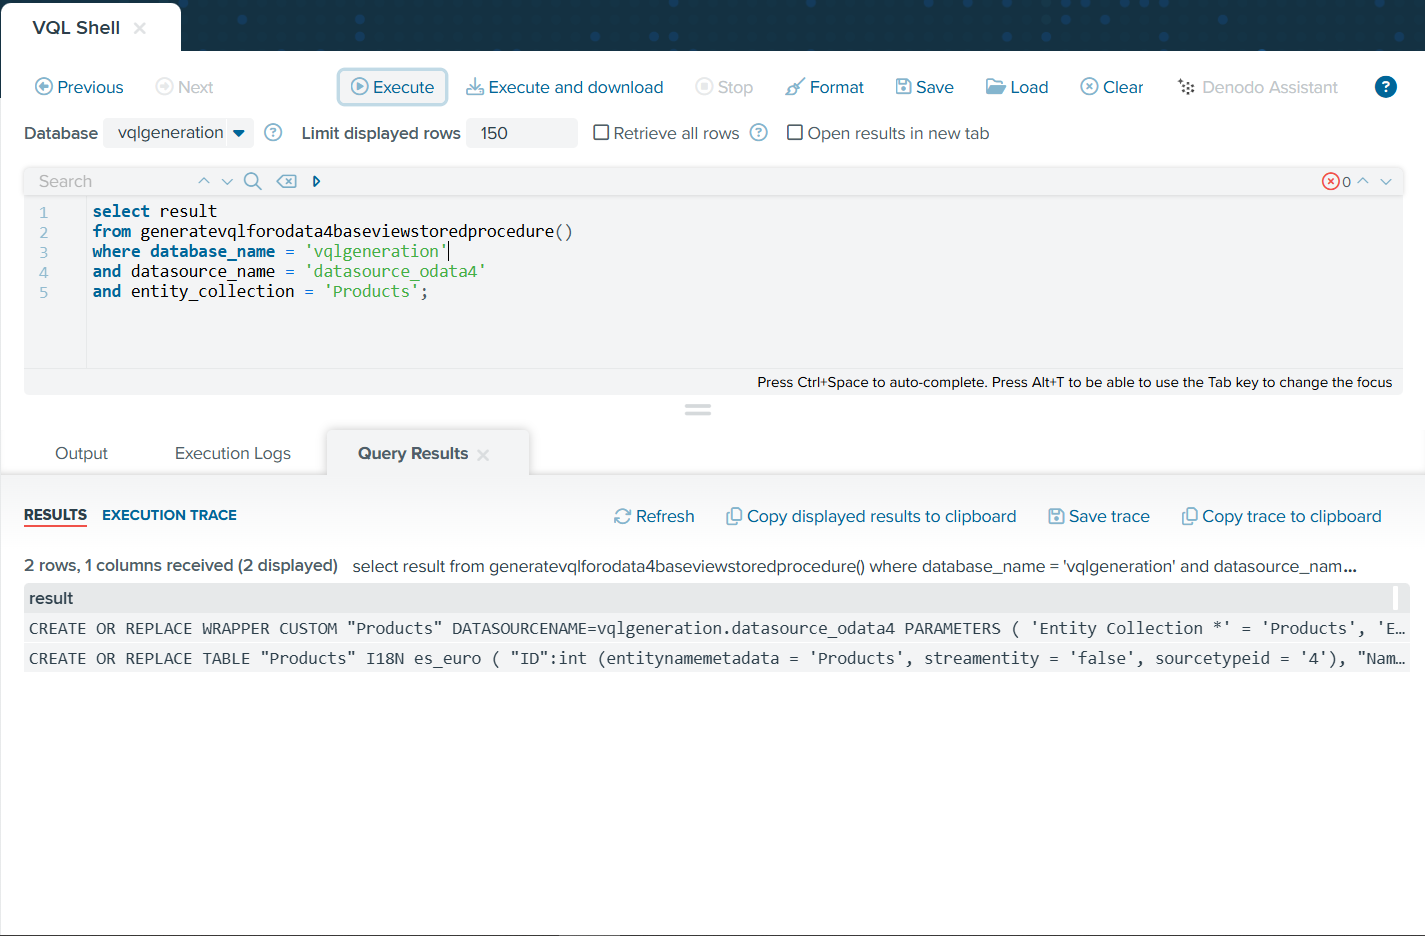Click the Stop button

724,87
